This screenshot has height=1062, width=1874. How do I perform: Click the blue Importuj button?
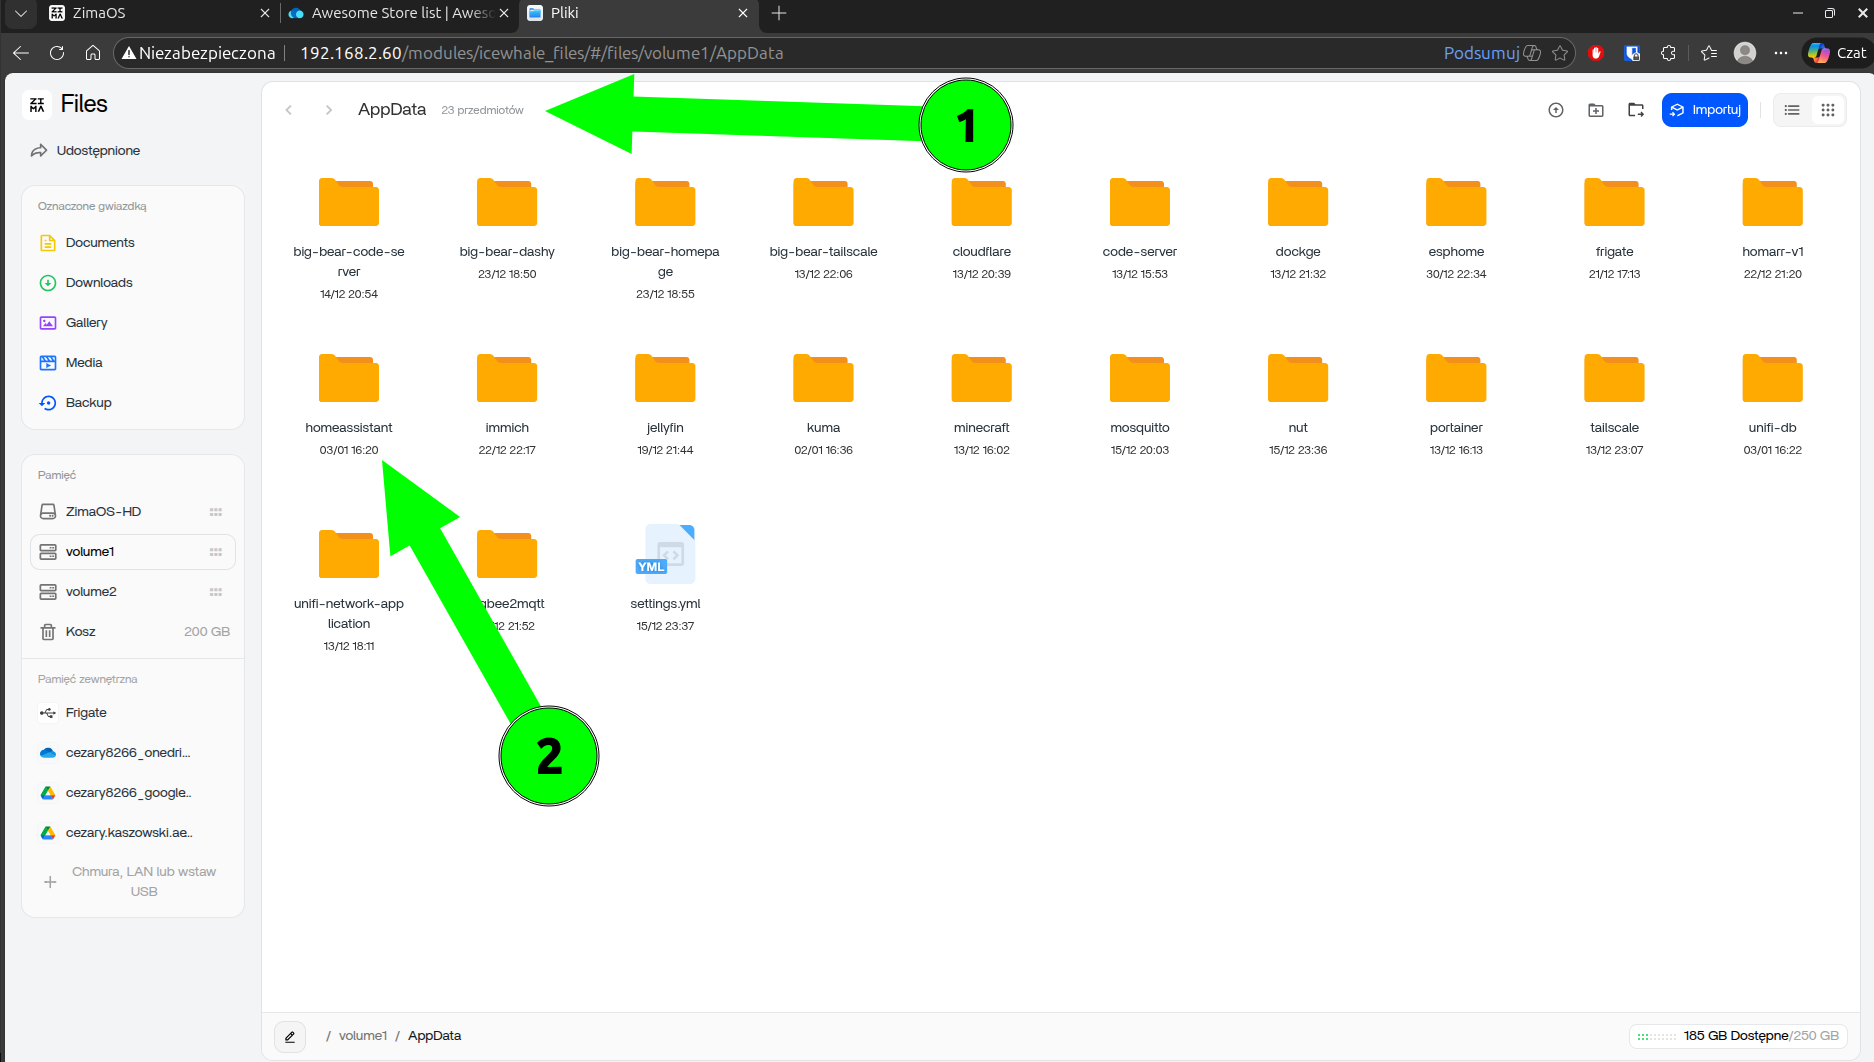(1704, 110)
